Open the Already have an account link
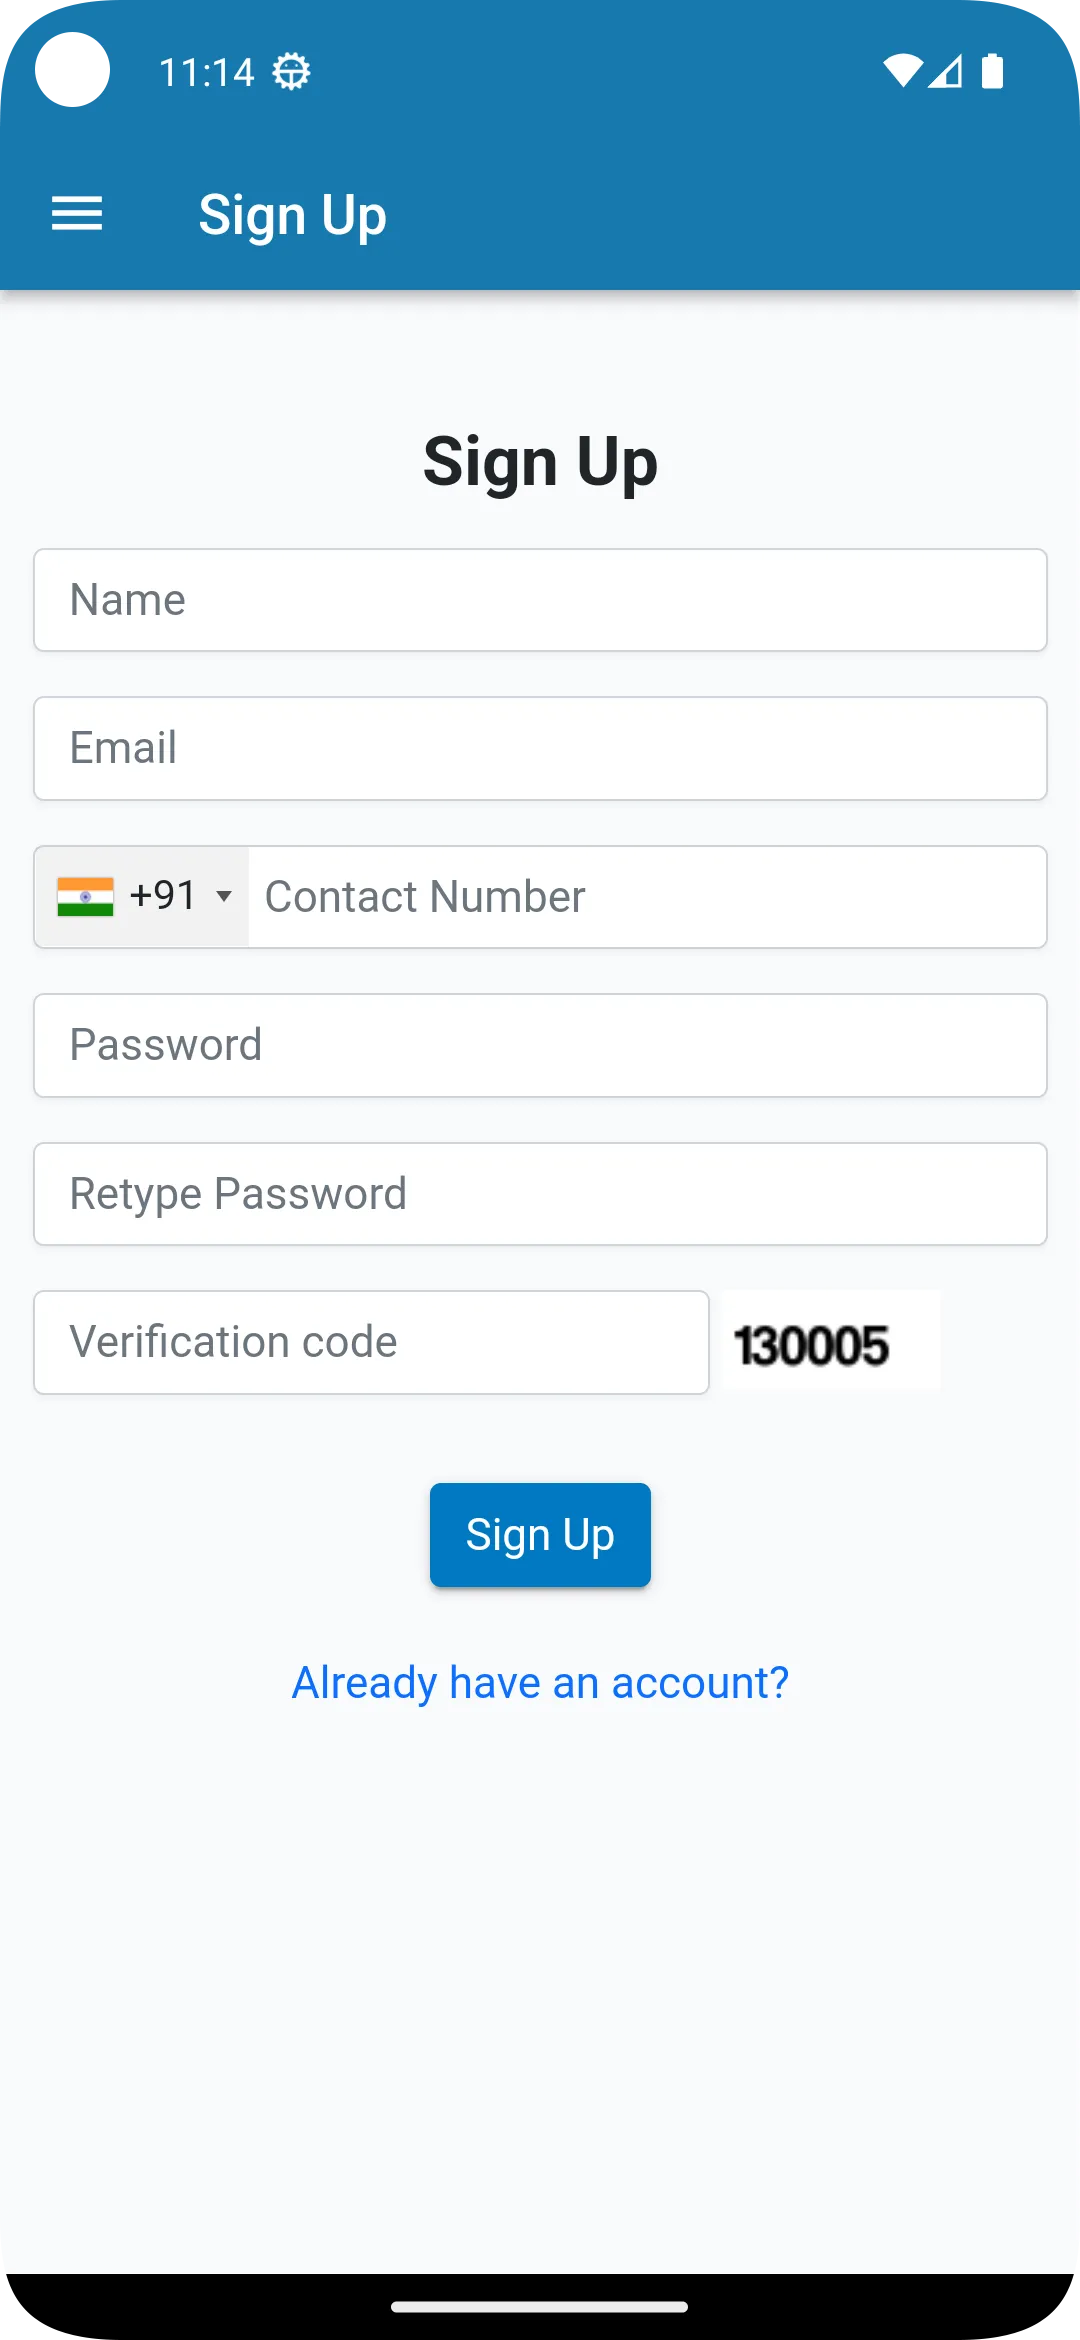The width and height of the screenshot is (1080, 2340). pos(540,1683)
